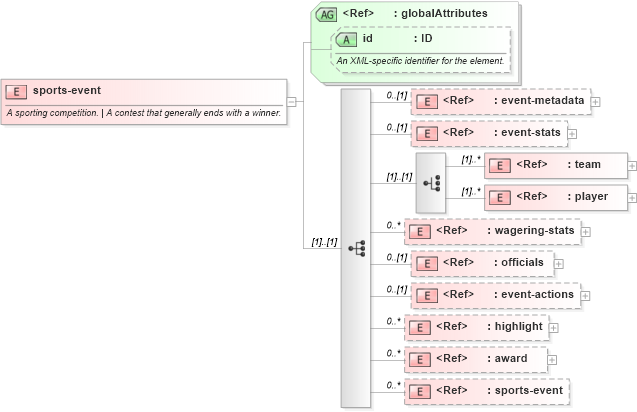Viewport: 637px width, 412px height.
Task: Click the XML-specific identifier description
Action: click(420, 61)
